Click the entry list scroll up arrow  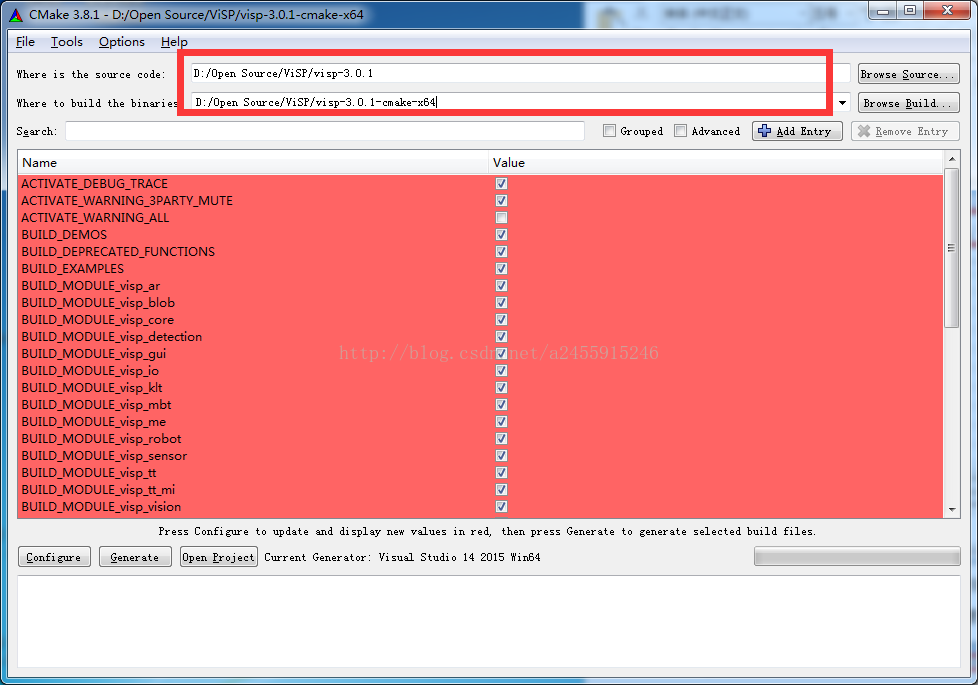(x=952, y=159)
